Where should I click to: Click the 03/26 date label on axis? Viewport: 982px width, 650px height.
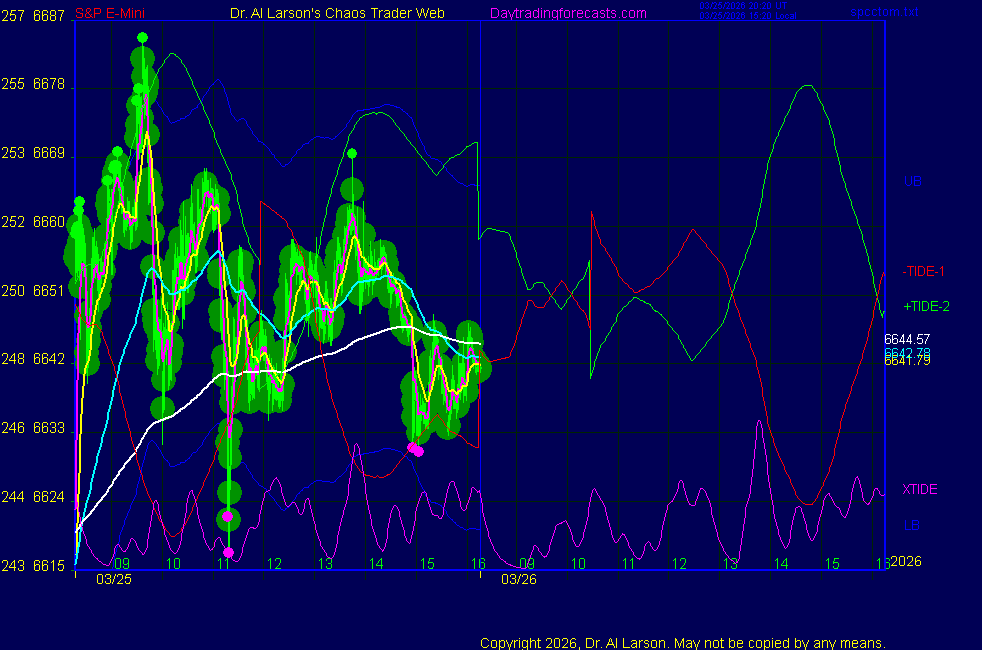coord(517,578)
